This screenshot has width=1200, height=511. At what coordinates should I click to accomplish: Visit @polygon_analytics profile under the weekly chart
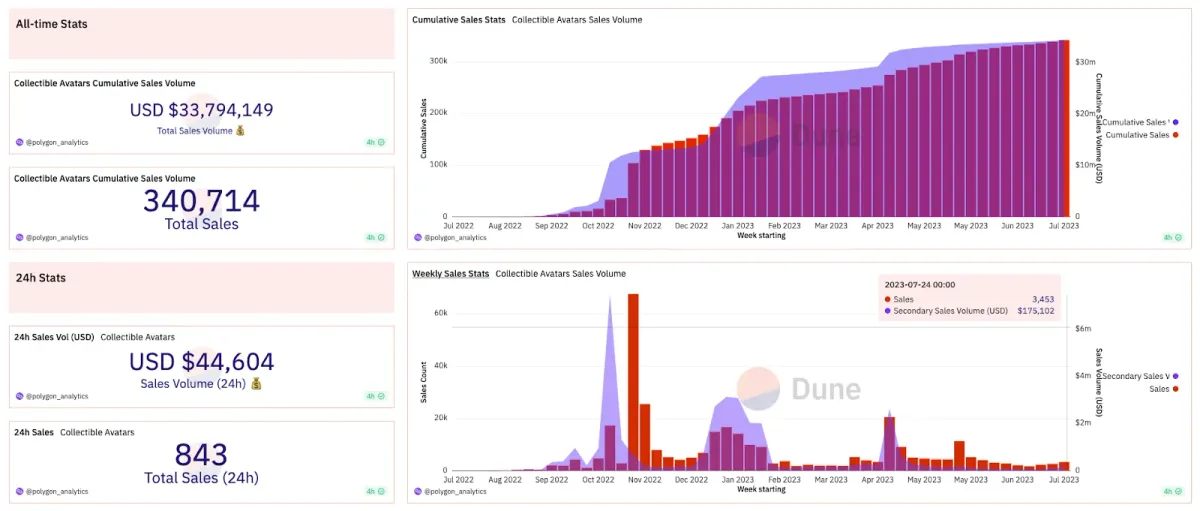coord(455,491)
